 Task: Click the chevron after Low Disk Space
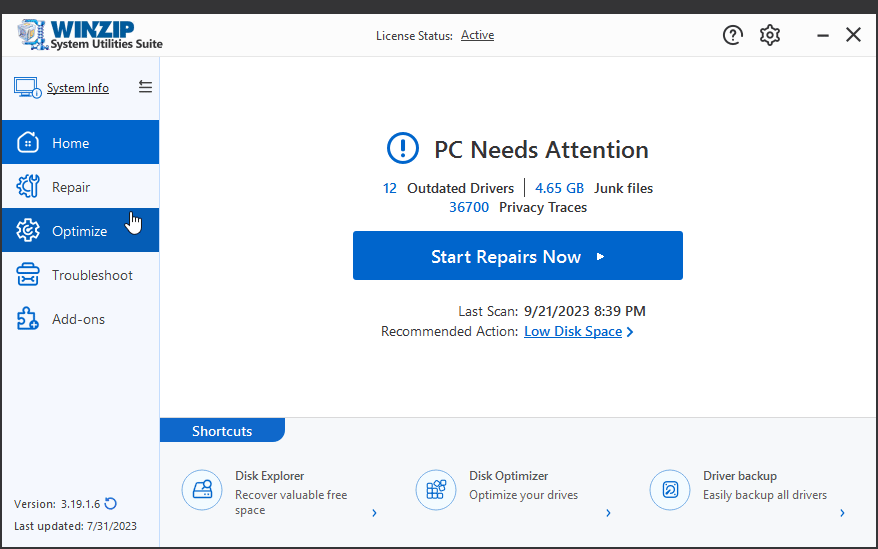coord(630,332)
